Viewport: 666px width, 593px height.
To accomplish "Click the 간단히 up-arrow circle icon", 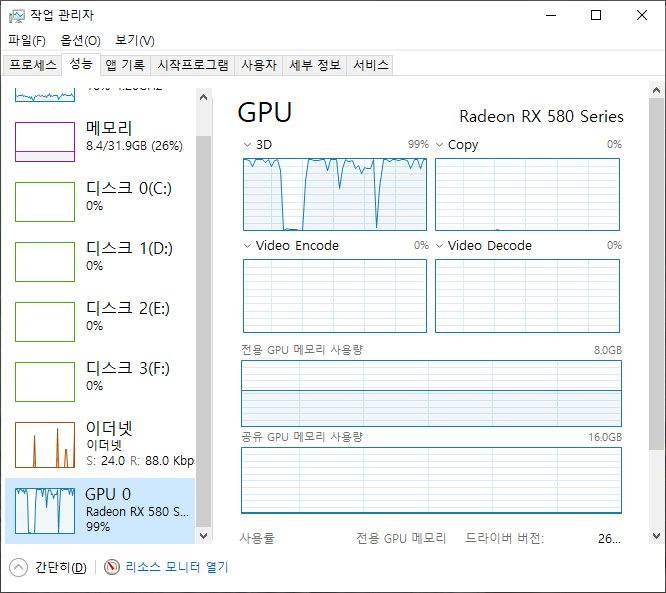I will pos(18,568).
